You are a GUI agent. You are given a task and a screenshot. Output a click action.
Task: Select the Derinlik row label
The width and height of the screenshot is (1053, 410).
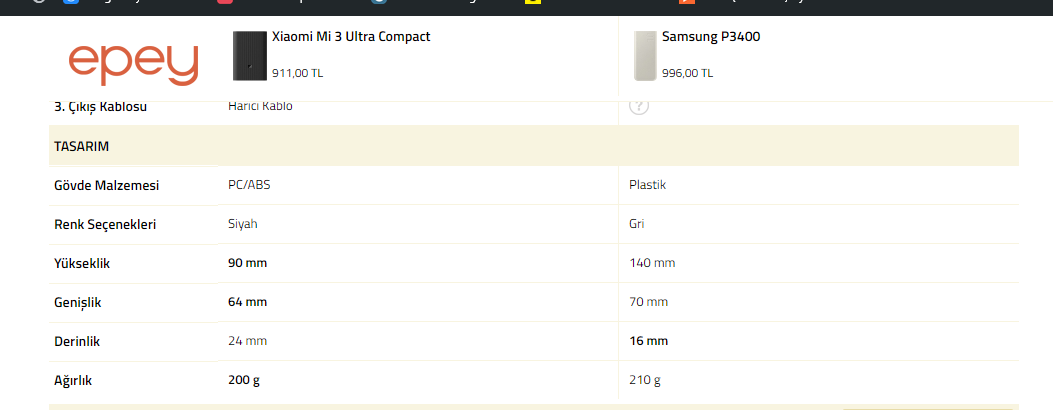tap(77, 341)
